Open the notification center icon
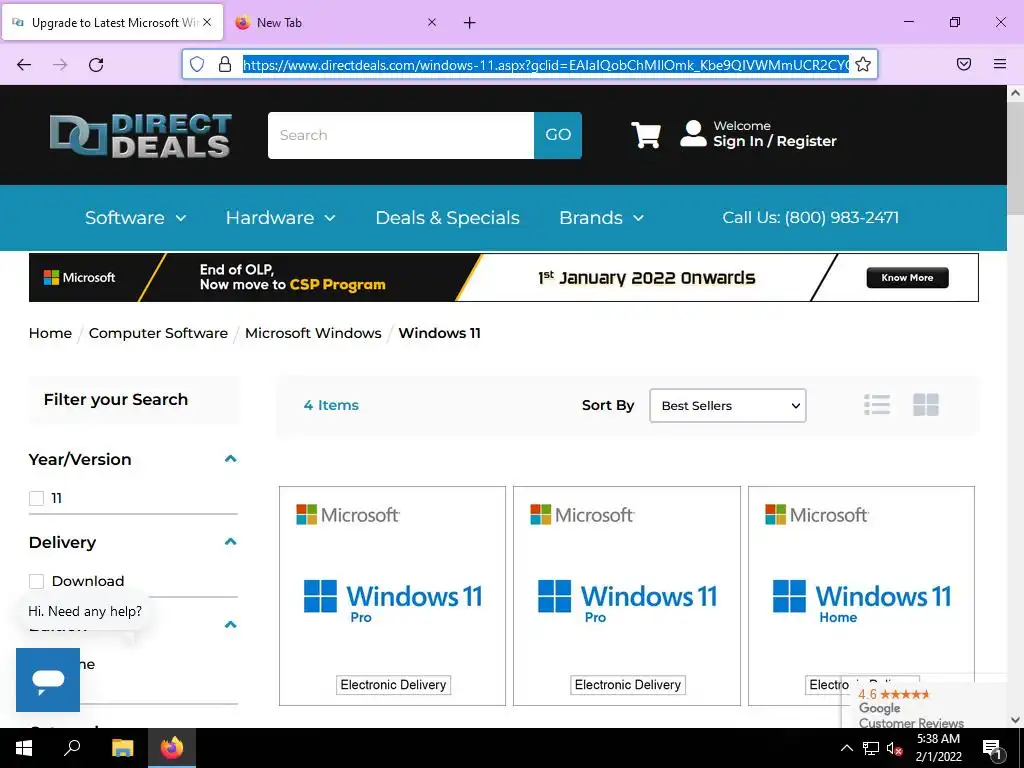Image resolution: width=1024 pixels, height=768 pixels. (992, 749)
